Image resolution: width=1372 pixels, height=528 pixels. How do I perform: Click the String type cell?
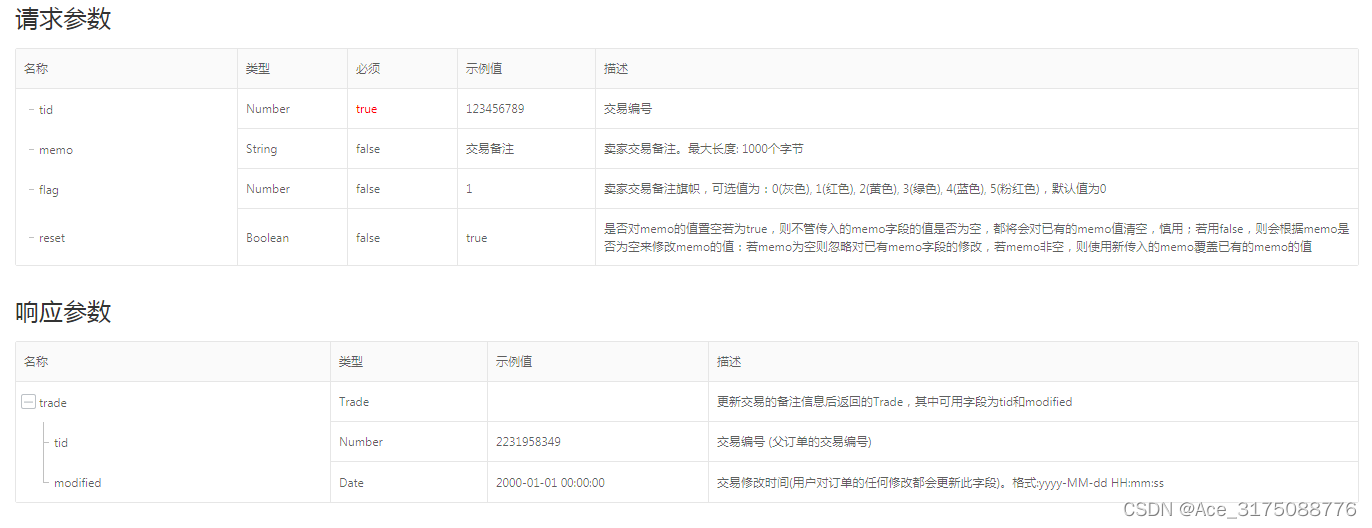[262, 149]
